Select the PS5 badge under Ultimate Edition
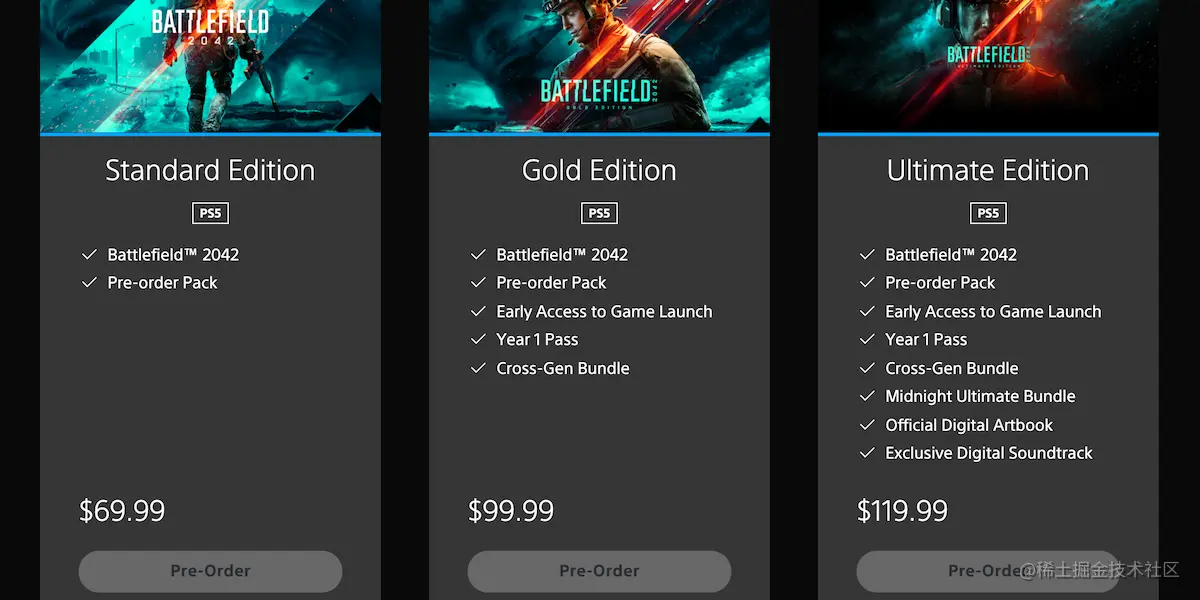The image size is (1200, 600). [x=988, y=213]
